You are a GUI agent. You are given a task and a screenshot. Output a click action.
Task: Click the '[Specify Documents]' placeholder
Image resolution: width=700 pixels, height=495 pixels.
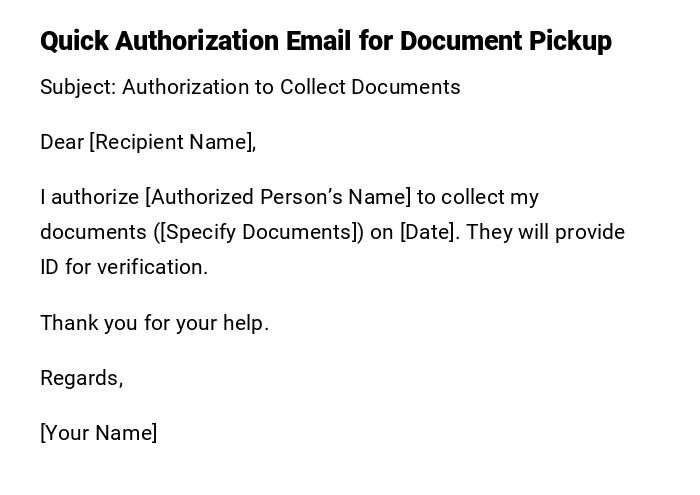click(x=259, y=232)
